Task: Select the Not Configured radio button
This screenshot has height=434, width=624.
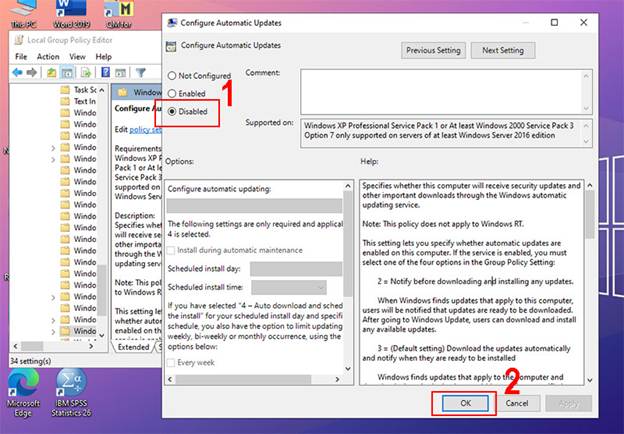Action: 174,76
